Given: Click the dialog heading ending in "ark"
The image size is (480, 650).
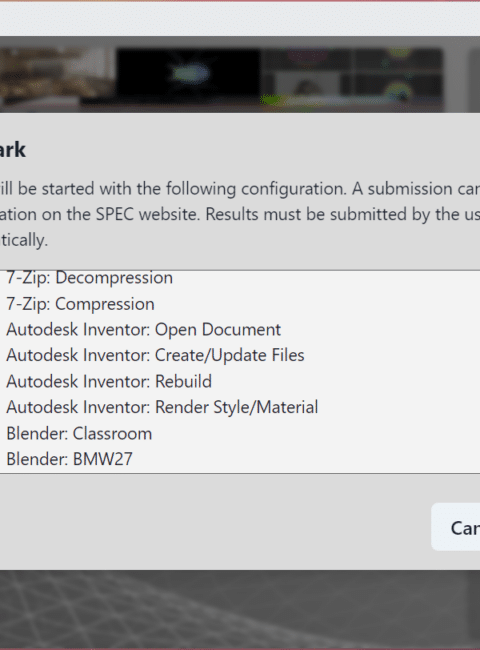Looking at the screenshot, I should pos(13,150).
